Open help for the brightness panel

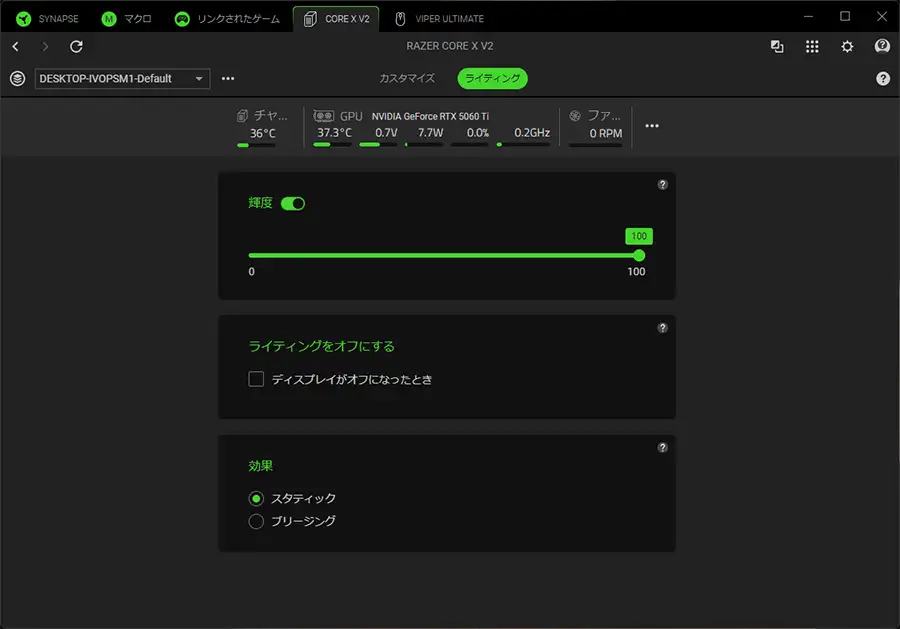click(x=662, y=185)
